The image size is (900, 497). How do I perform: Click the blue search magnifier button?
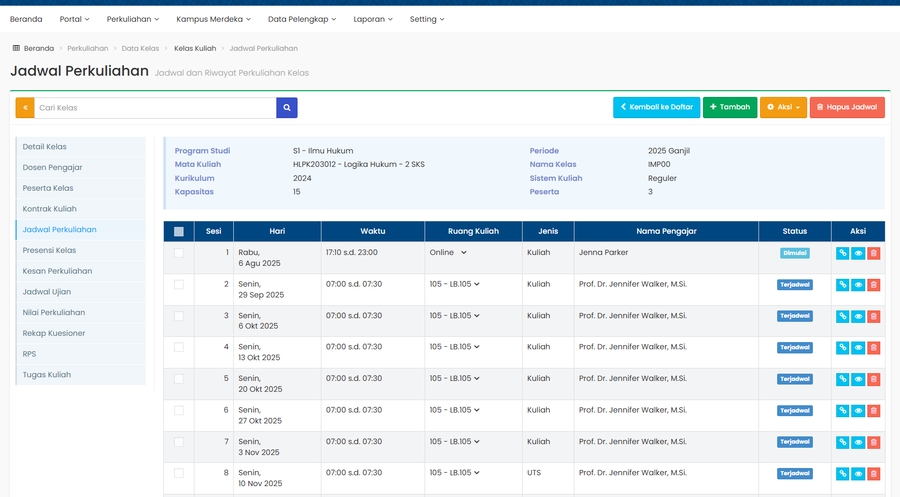[x=287, y=108]
